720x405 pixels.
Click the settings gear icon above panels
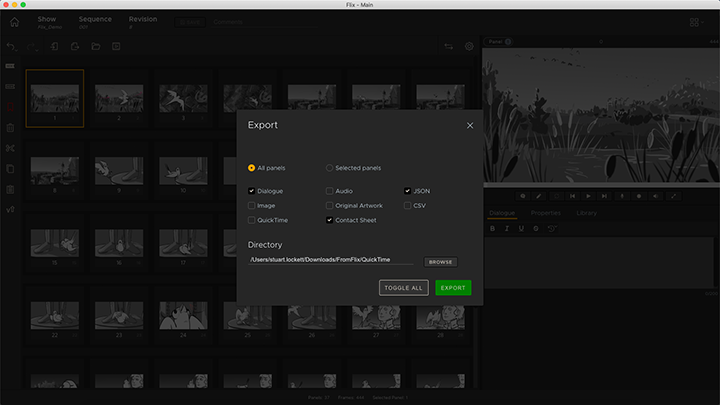click(x=469, y=46)
